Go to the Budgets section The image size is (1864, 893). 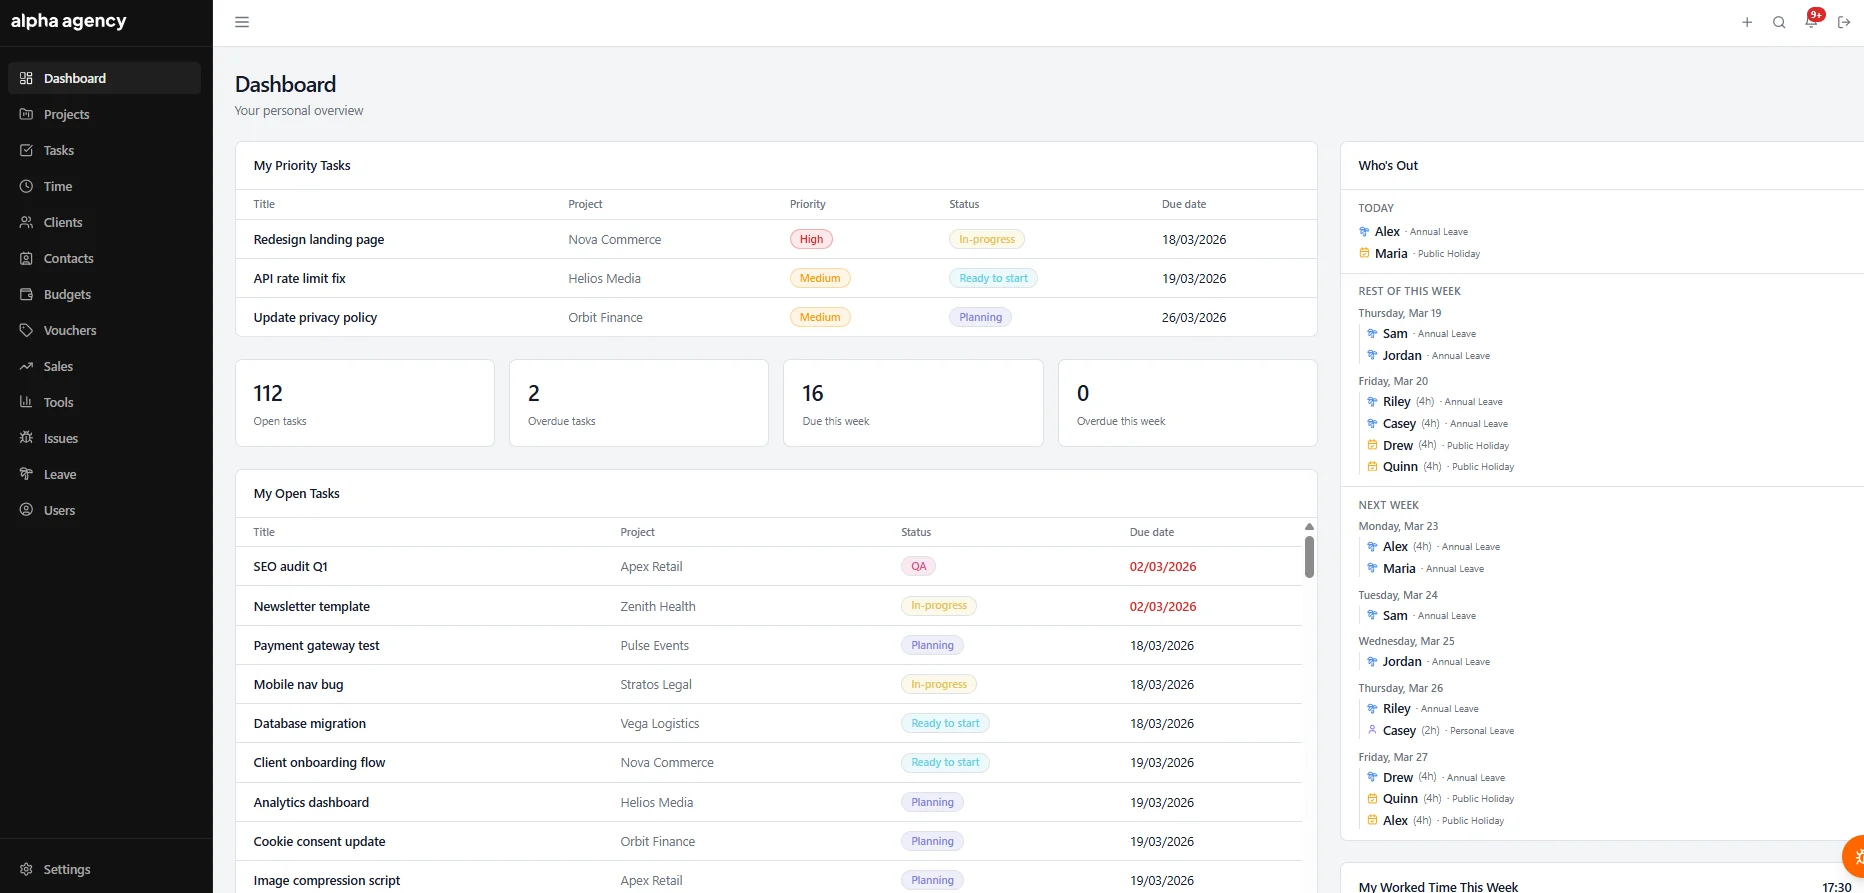tap(104, 294)
